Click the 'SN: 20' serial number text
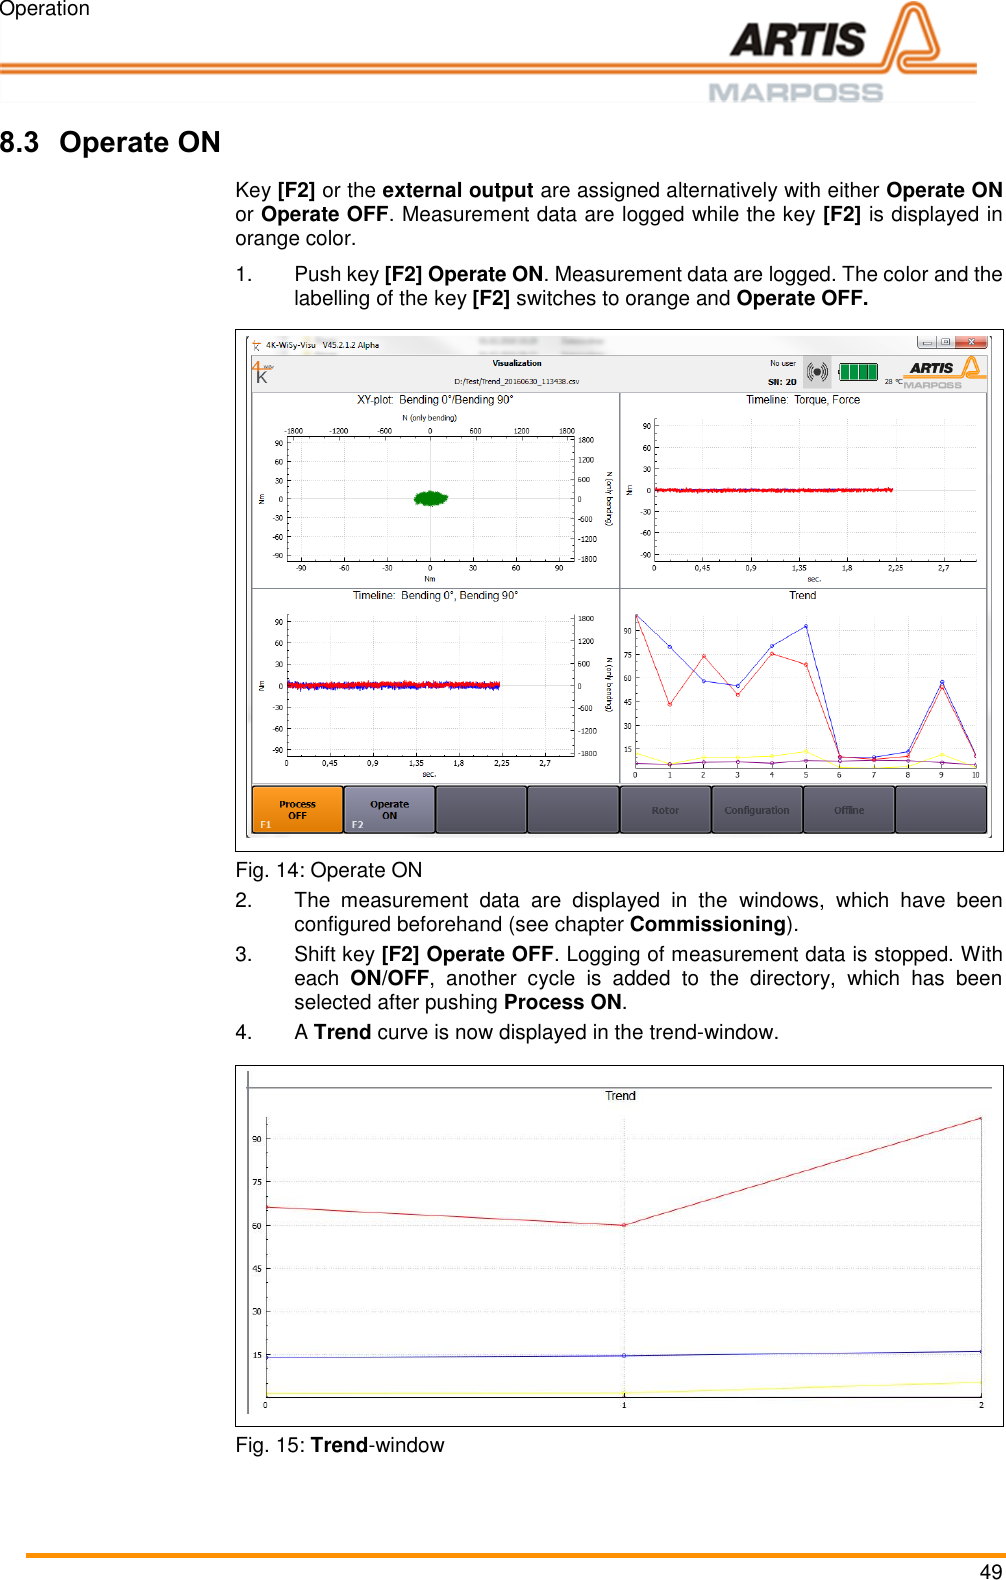This screenshot has width=1006, height=1580. tap(782, 382)
